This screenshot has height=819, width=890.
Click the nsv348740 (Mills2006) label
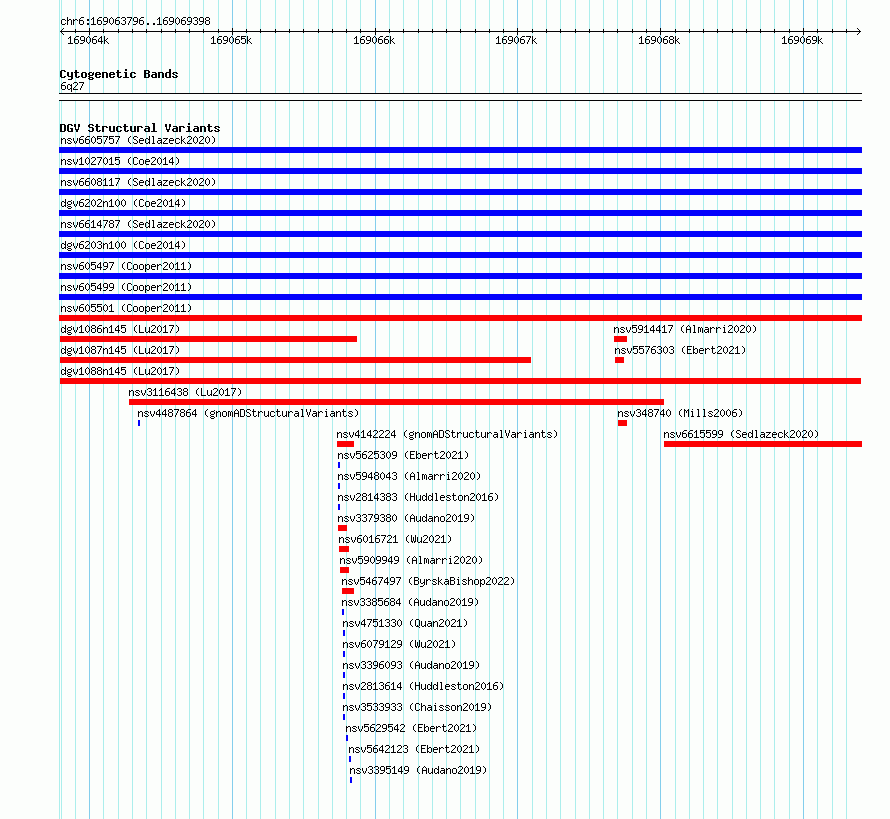point(680,413)
